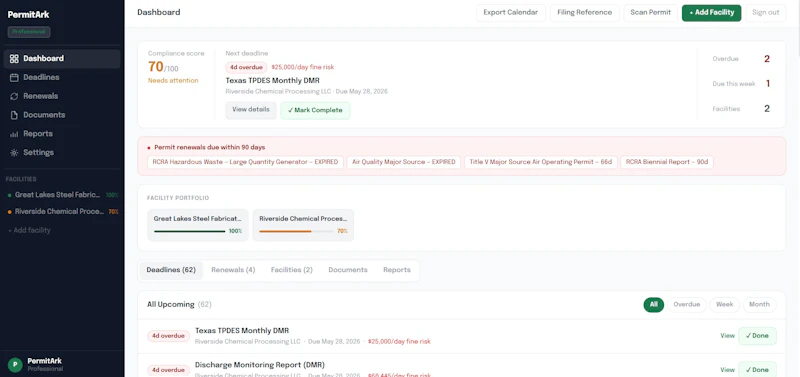Mark Discharge Monitoring Report row Done
The width and height of the screenshot is (800, 377).
(x=757, y=370)
